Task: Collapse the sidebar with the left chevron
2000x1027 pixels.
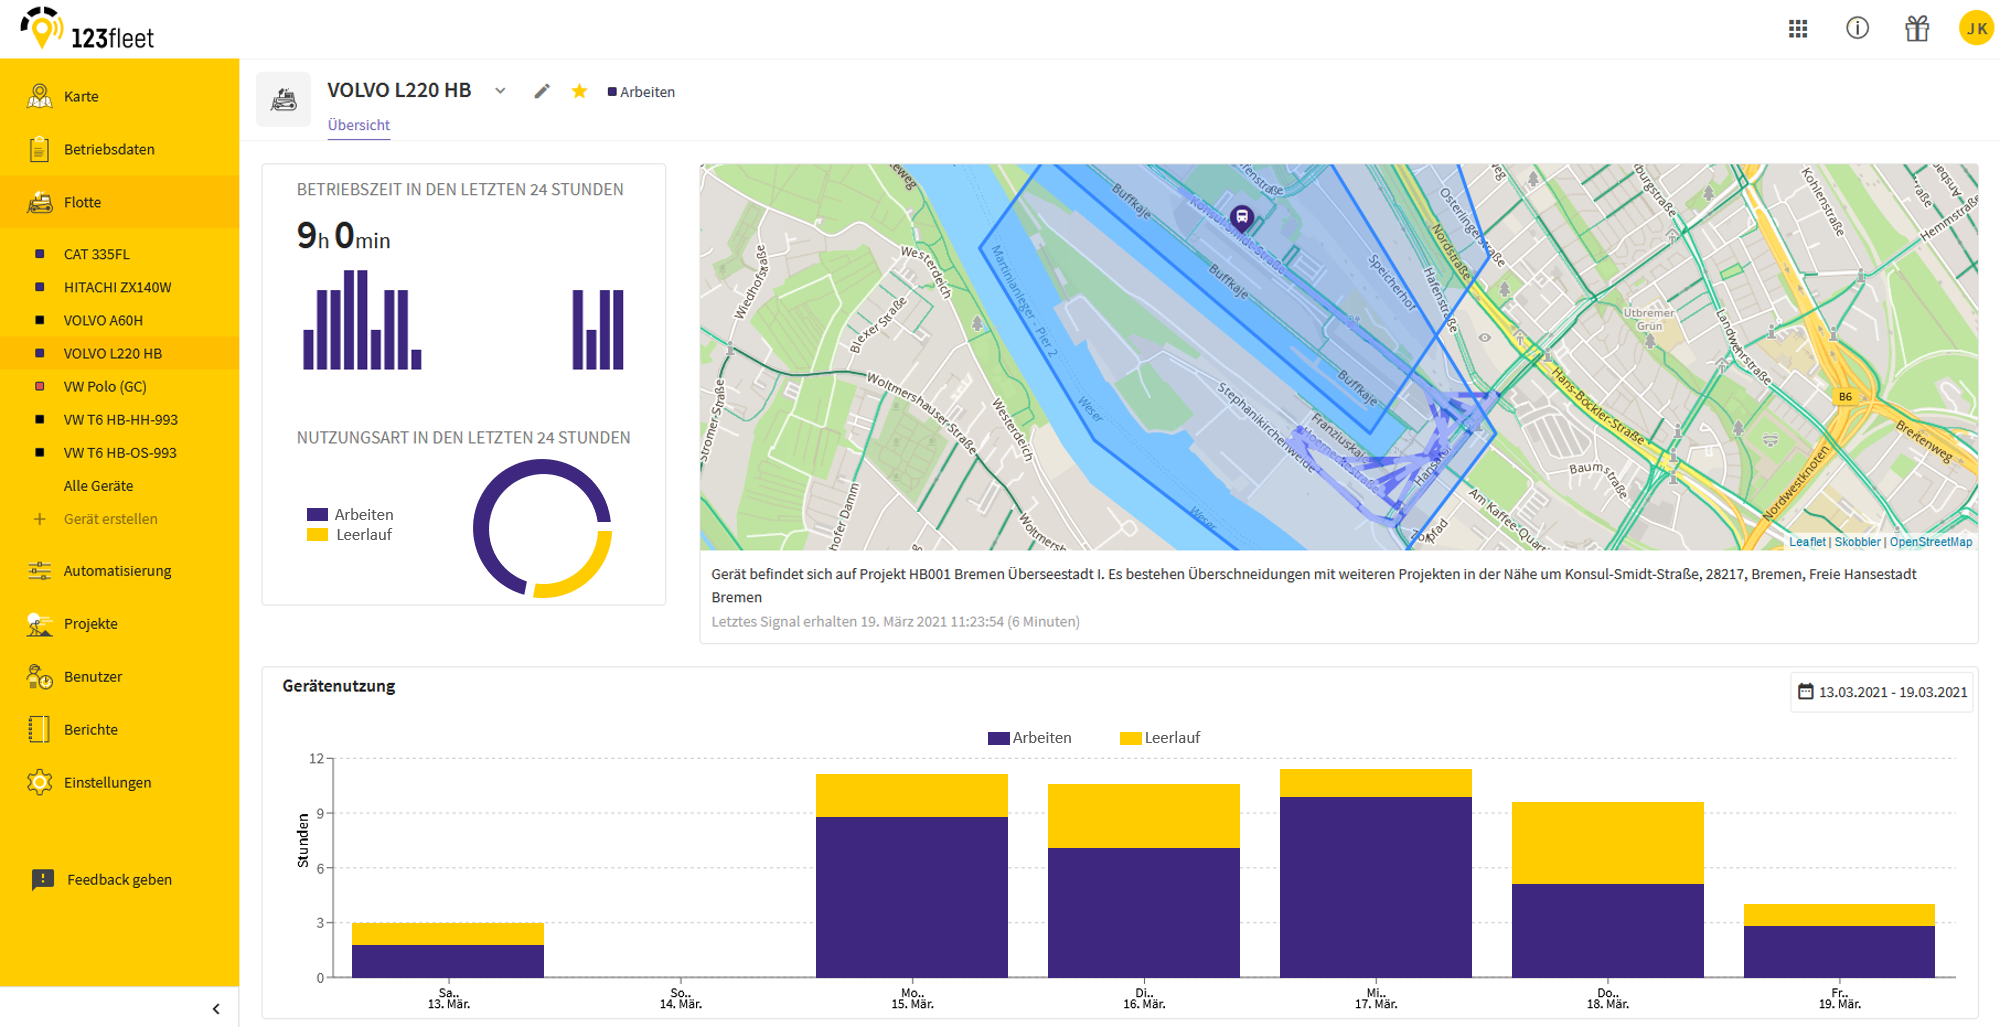Action: tap(216, 1008)
